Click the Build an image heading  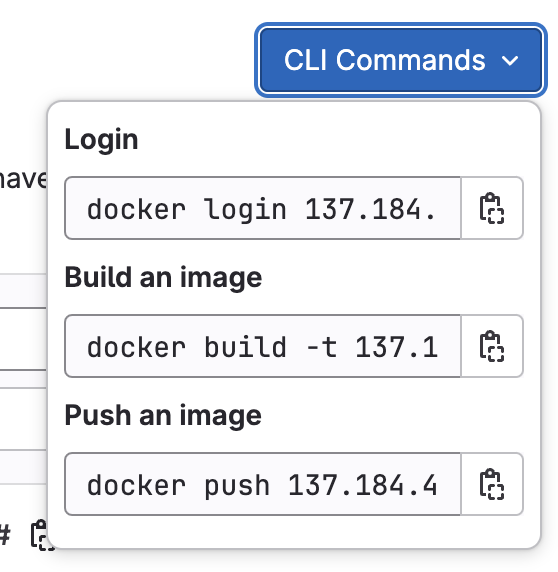coord(163,278)
